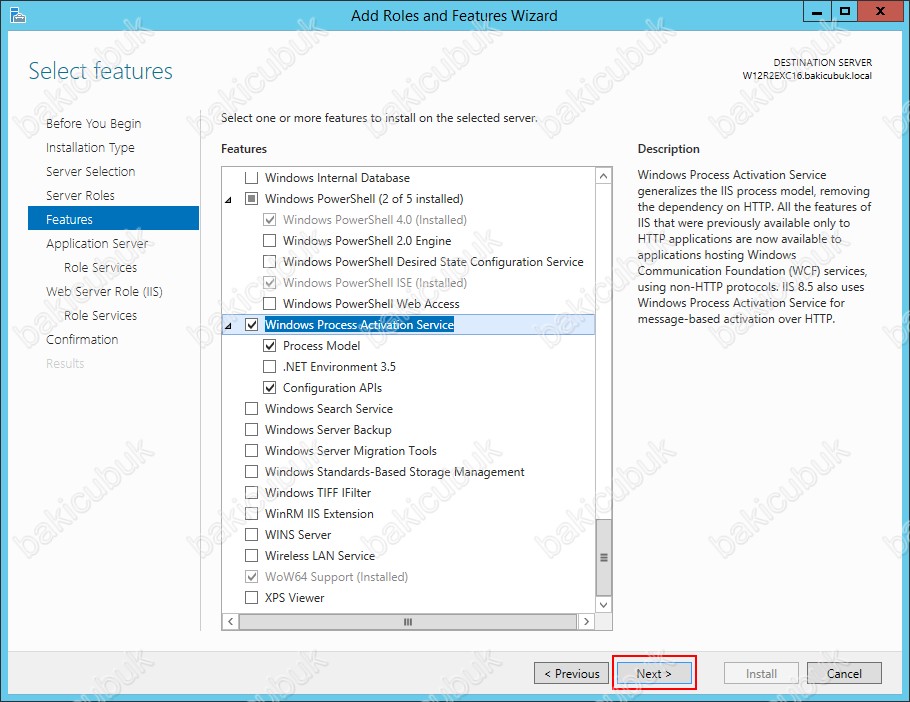This screenshot has height=702, width=910.
Task: Check the Windows Search Service checkbox
Action: (251, 408)
